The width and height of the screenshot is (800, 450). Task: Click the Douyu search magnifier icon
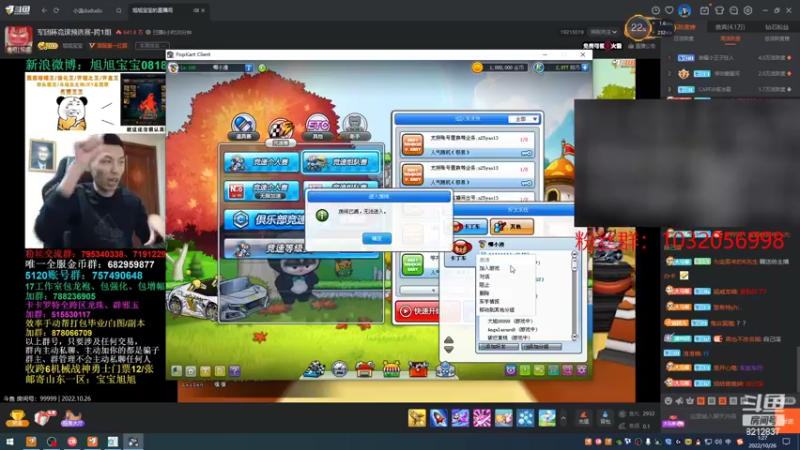(x=118, y=10)
